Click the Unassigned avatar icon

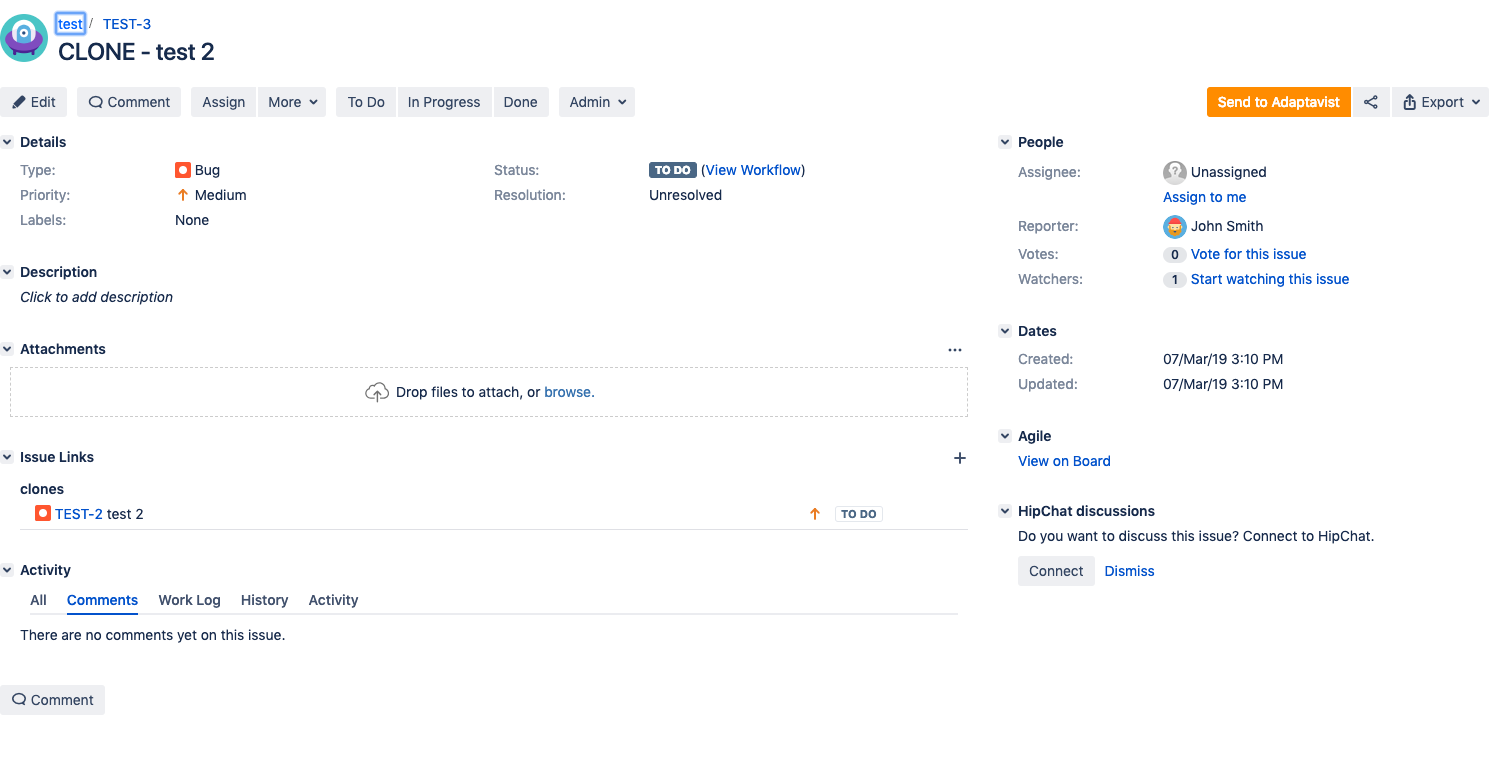click(1175, 172)
